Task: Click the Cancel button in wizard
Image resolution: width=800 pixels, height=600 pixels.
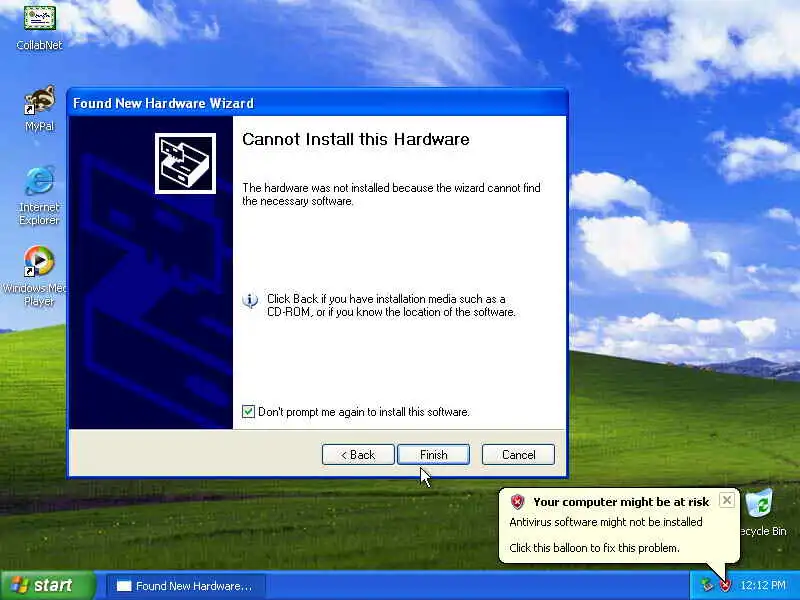Action: 518,455
